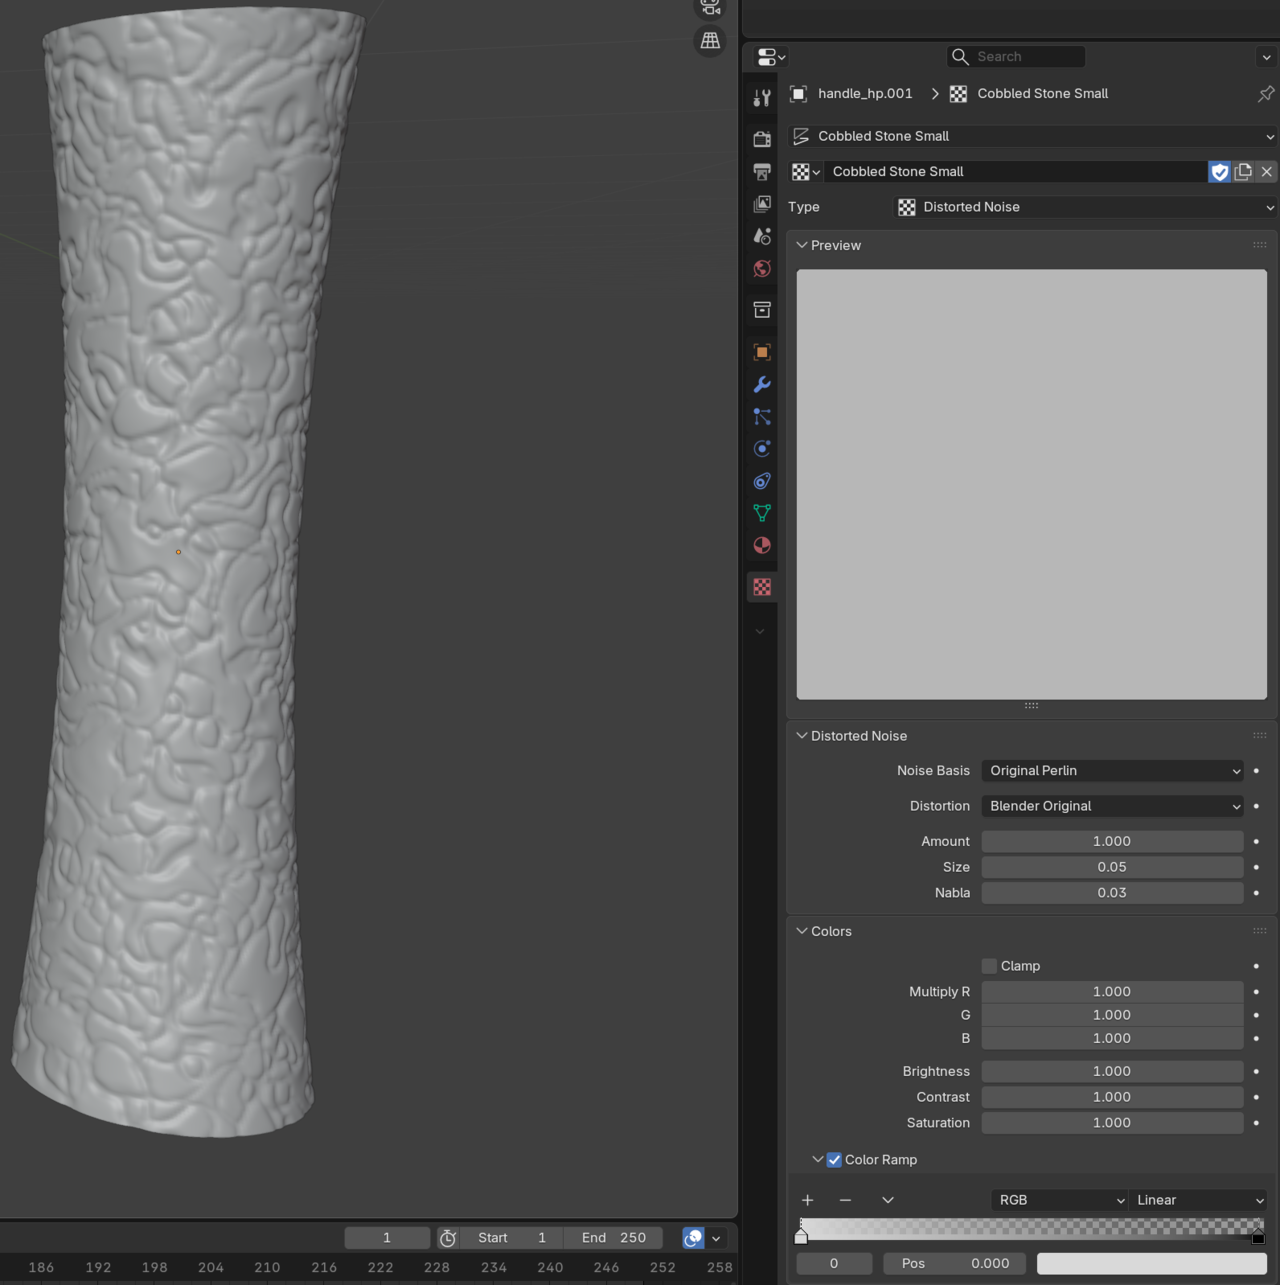Click the new texture duplicate icon

tap(1243, 172)
